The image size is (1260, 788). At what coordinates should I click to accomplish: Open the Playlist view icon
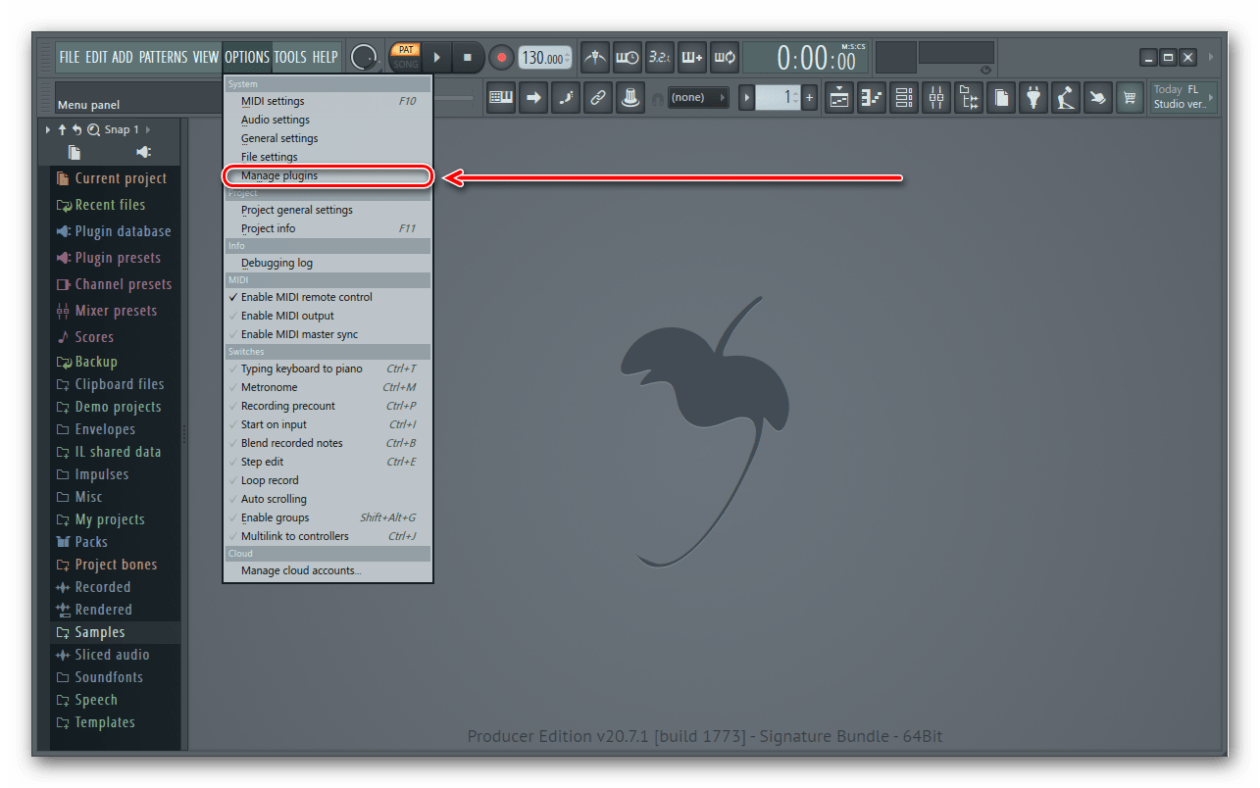tap(839, 97)
